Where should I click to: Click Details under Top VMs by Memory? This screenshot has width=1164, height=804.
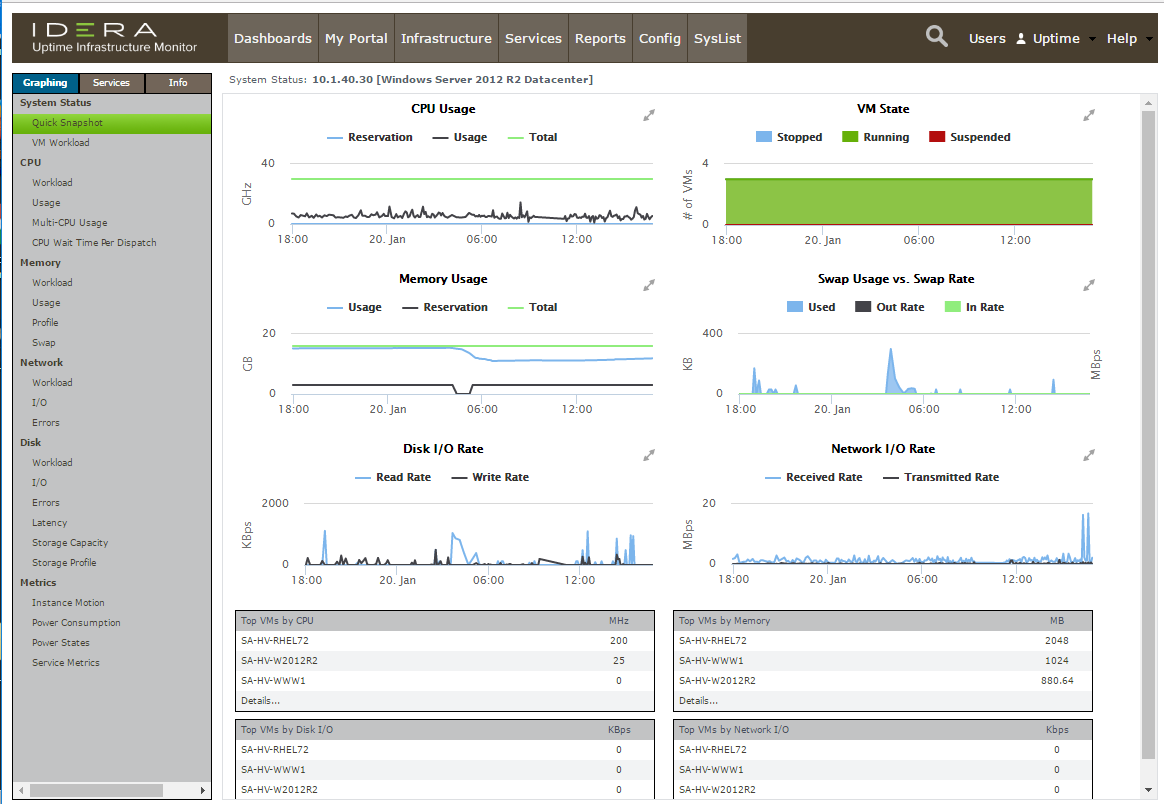(696, 700)
